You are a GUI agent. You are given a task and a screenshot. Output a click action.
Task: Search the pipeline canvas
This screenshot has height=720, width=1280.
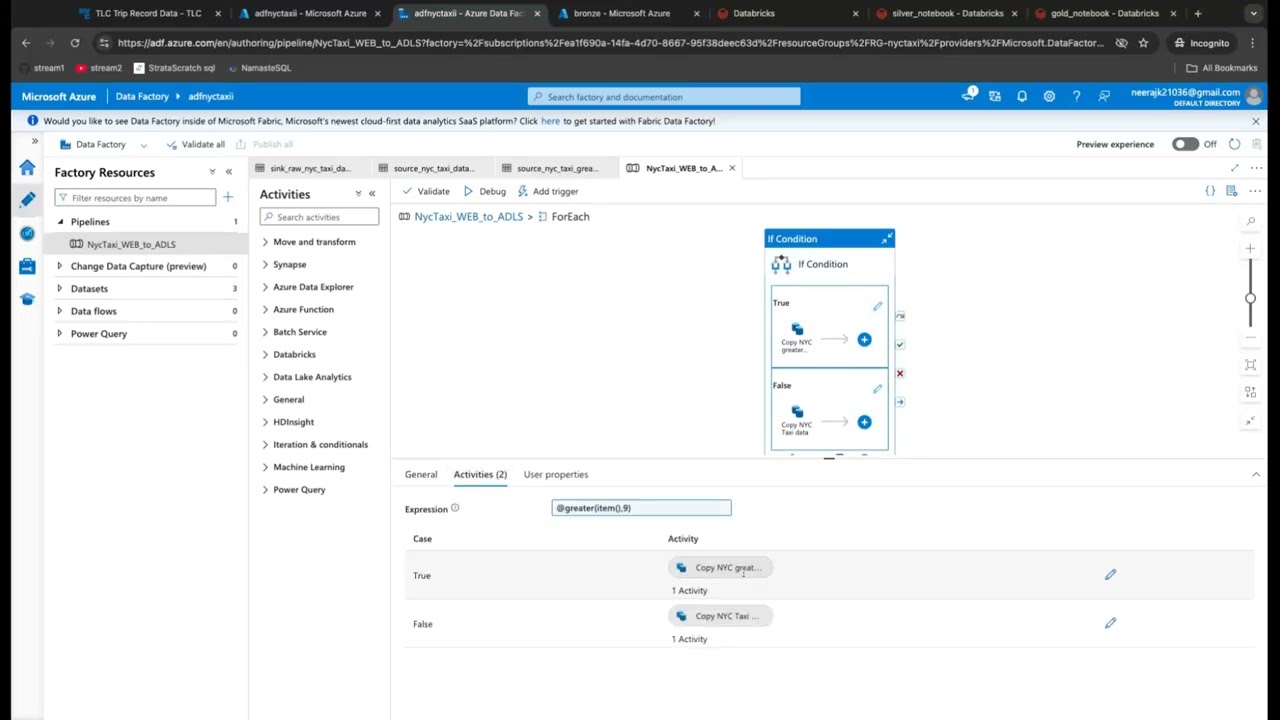1250,221
